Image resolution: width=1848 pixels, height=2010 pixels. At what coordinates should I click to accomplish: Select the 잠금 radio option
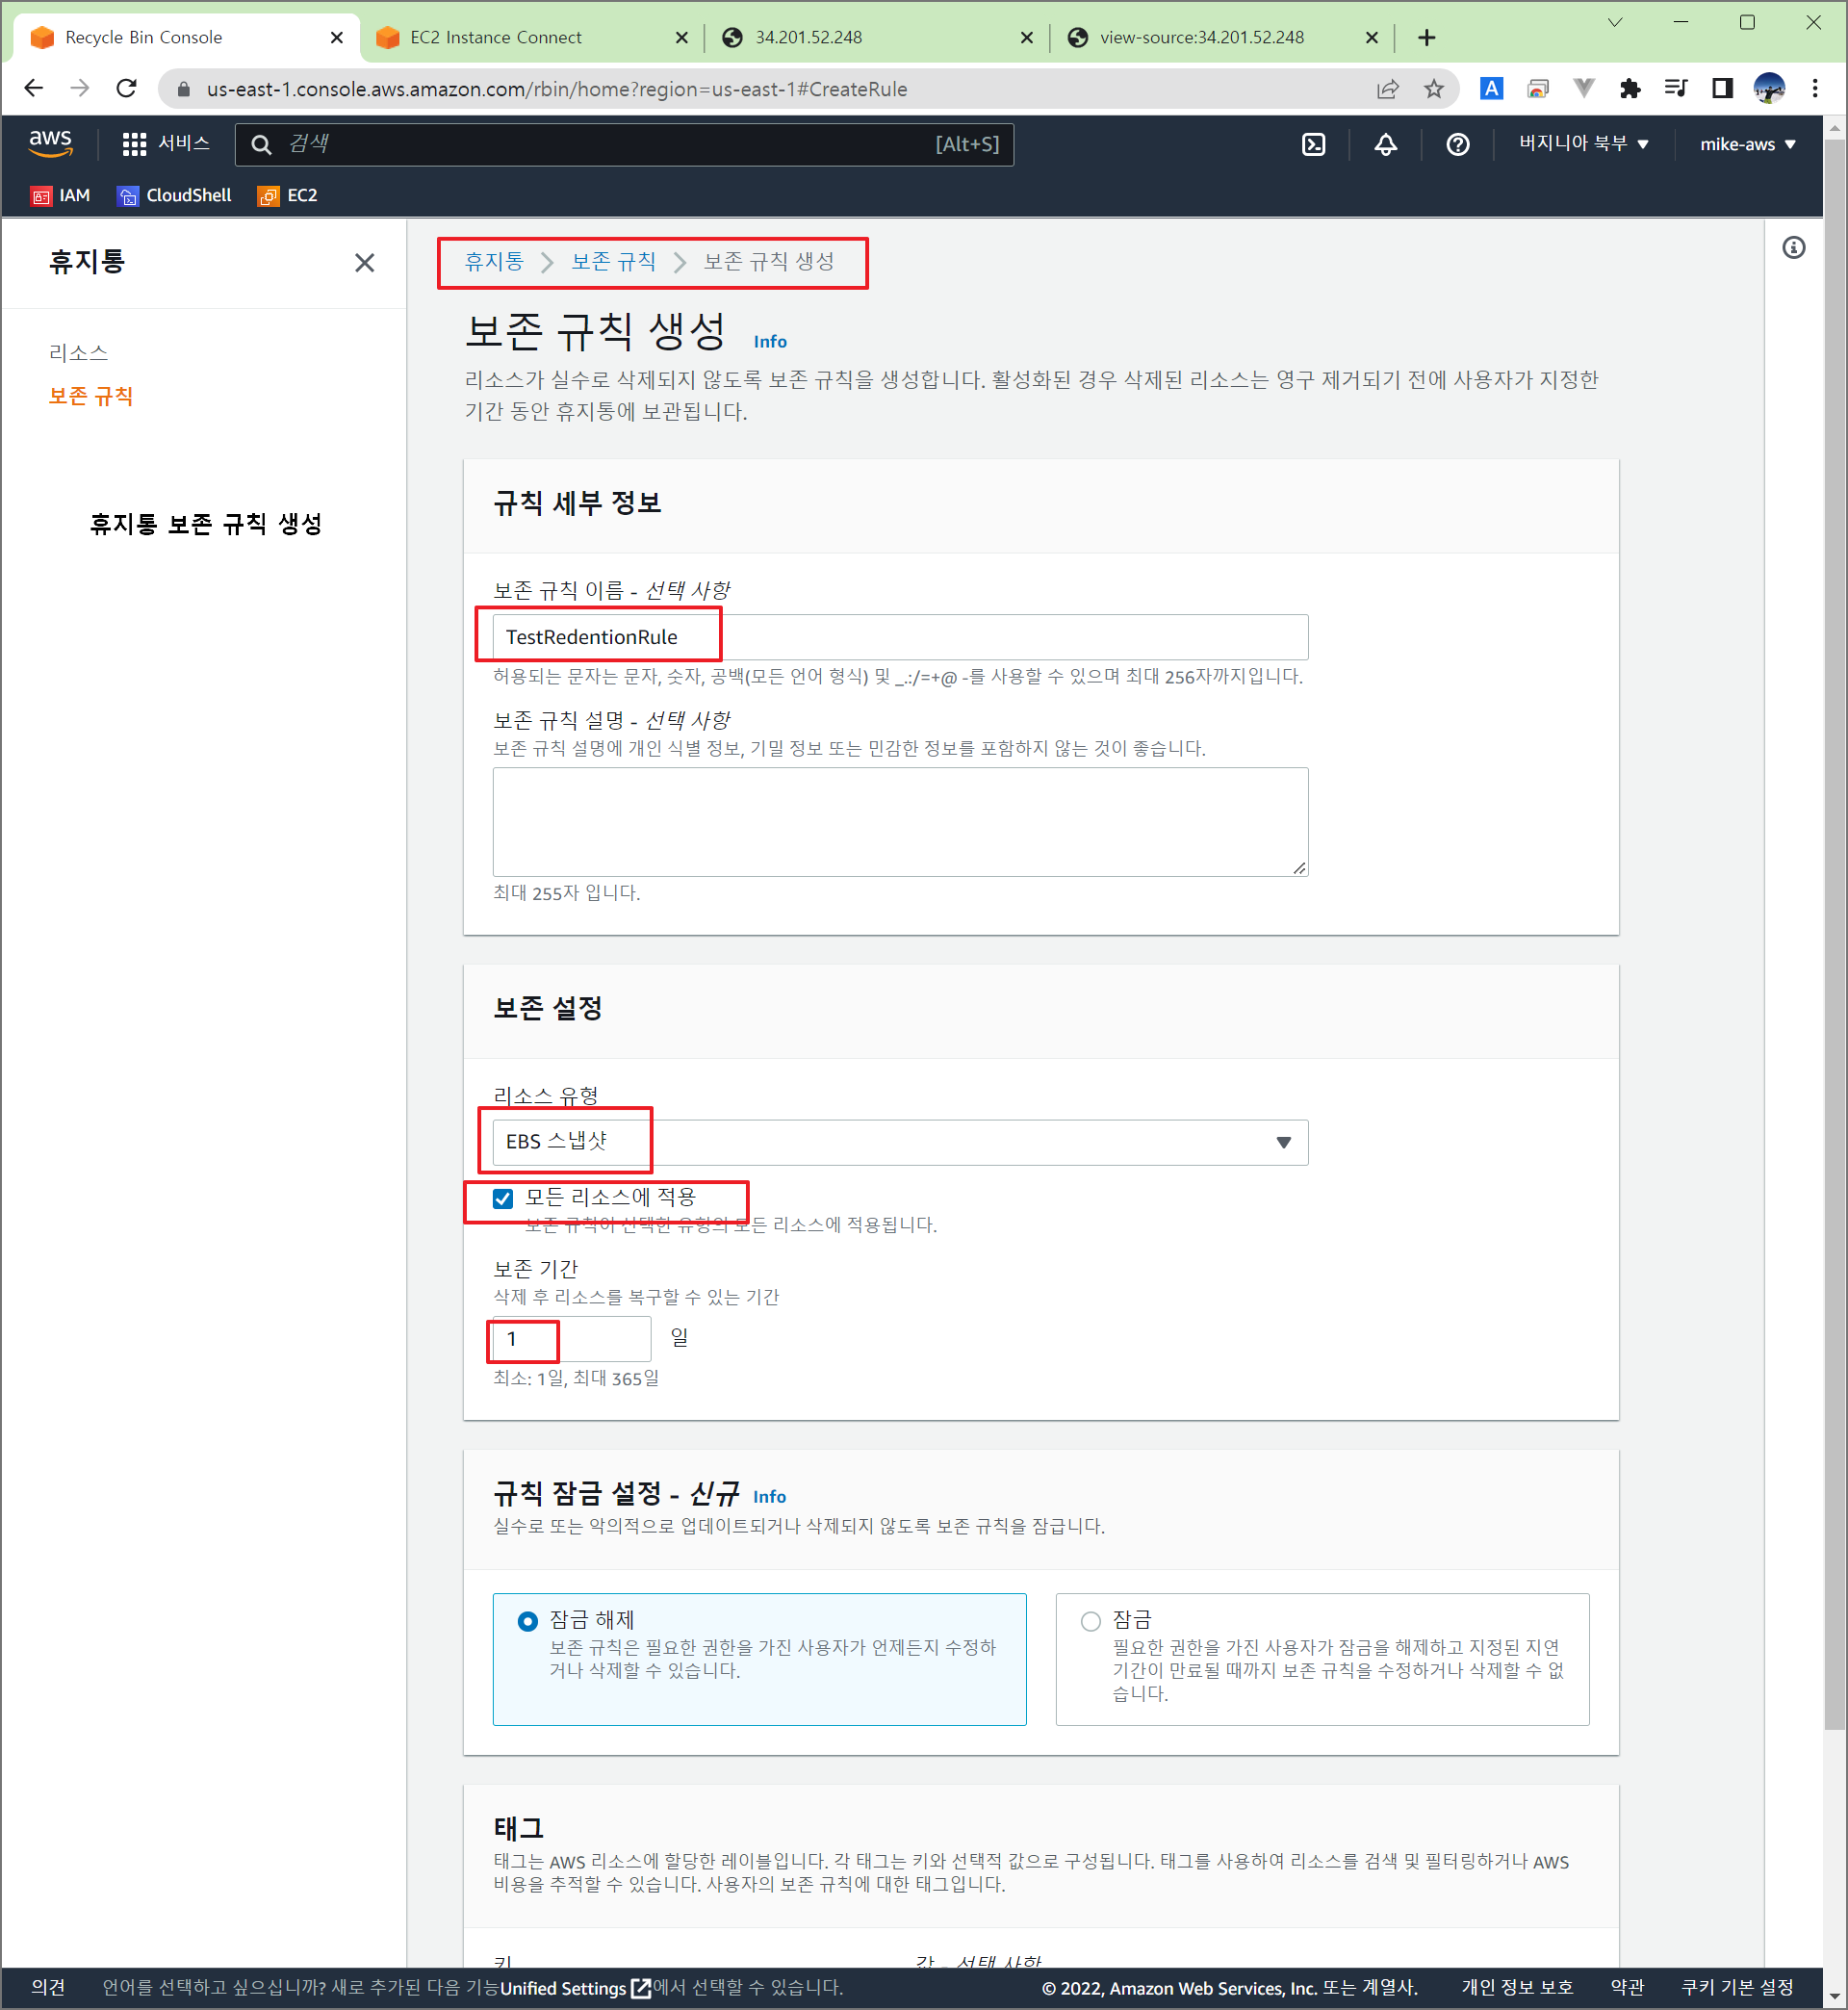click(1090, 1621)
